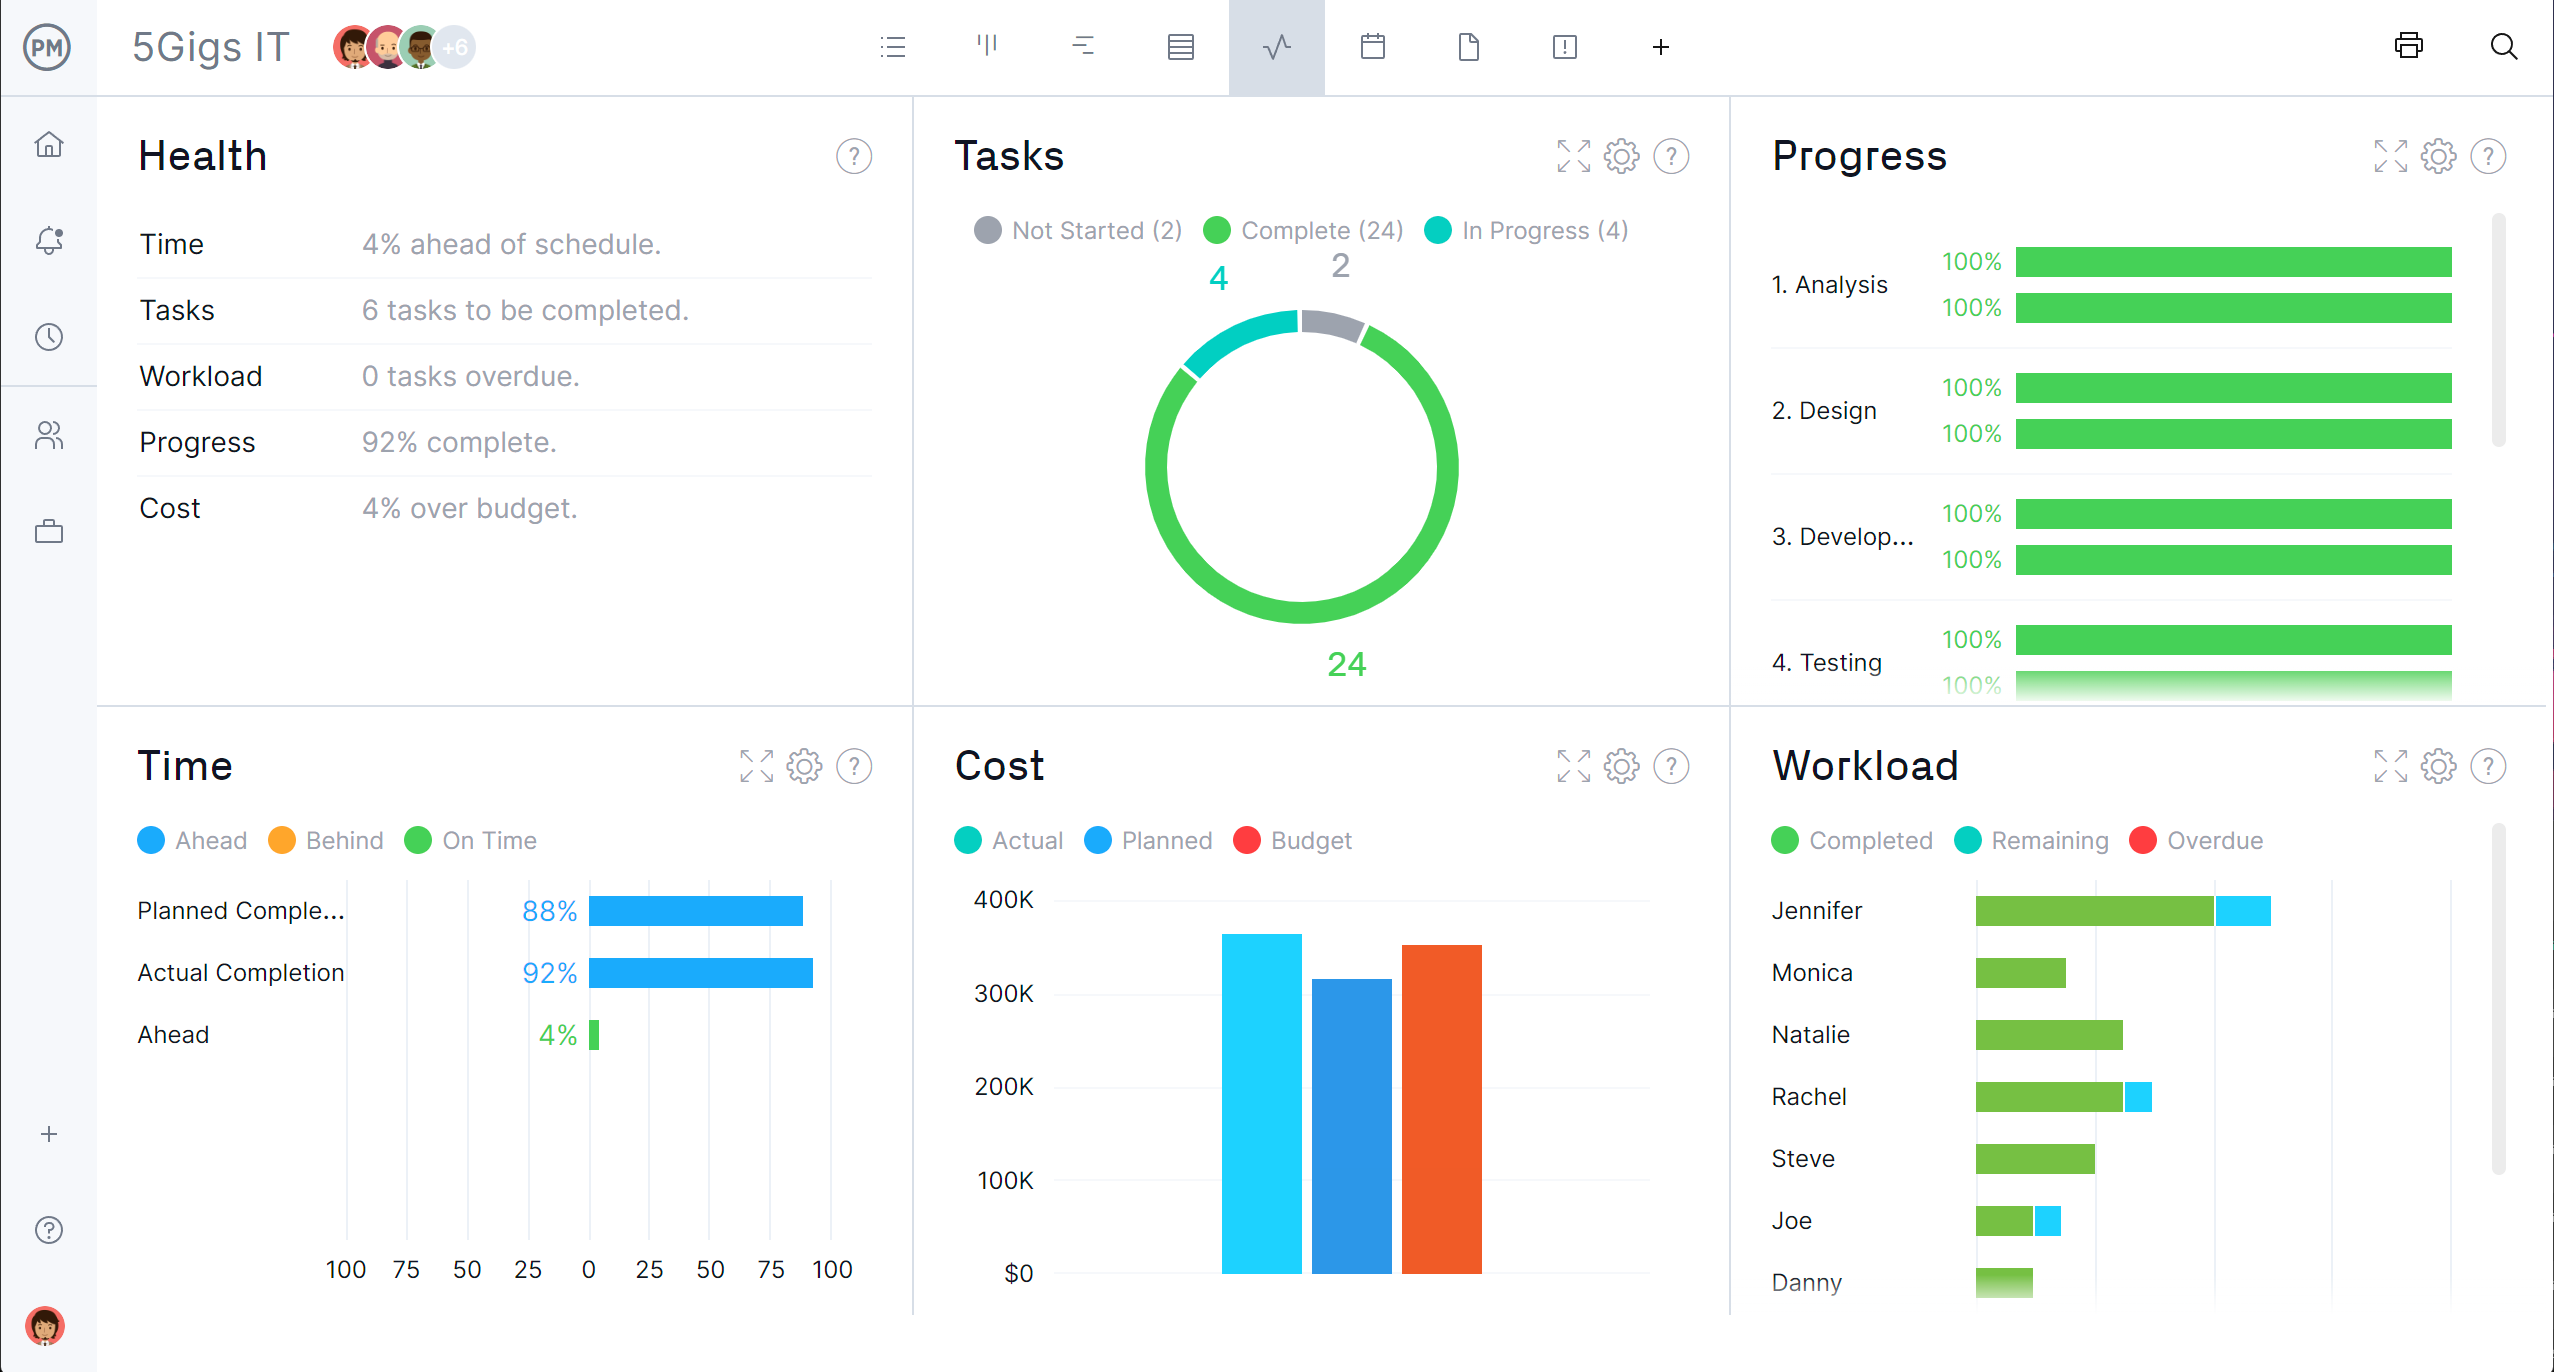Expand the Progress panel to fullscreen
The height and width of the screenshot is (1372, 2554).
click(2392, 155)
